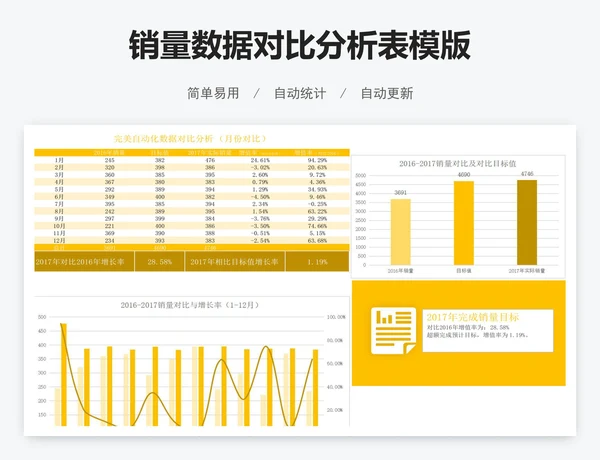
Task: Select the 2017年完成销量目标 heading in summary box
Action: 473,317
